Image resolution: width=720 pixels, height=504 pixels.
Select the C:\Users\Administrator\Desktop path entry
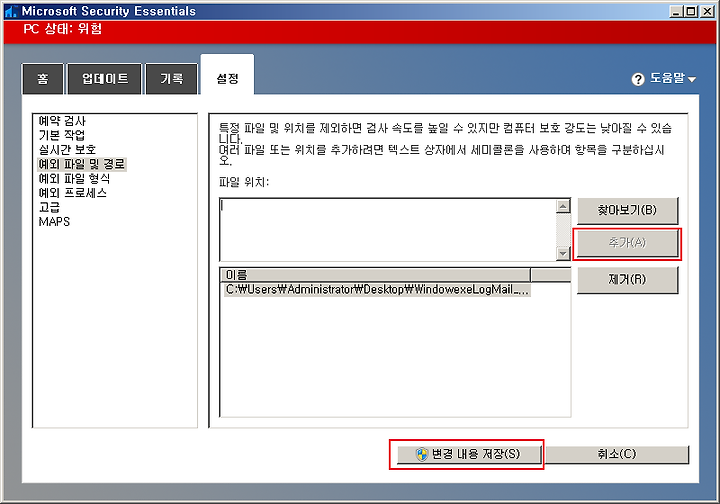(x=377, y=290)
